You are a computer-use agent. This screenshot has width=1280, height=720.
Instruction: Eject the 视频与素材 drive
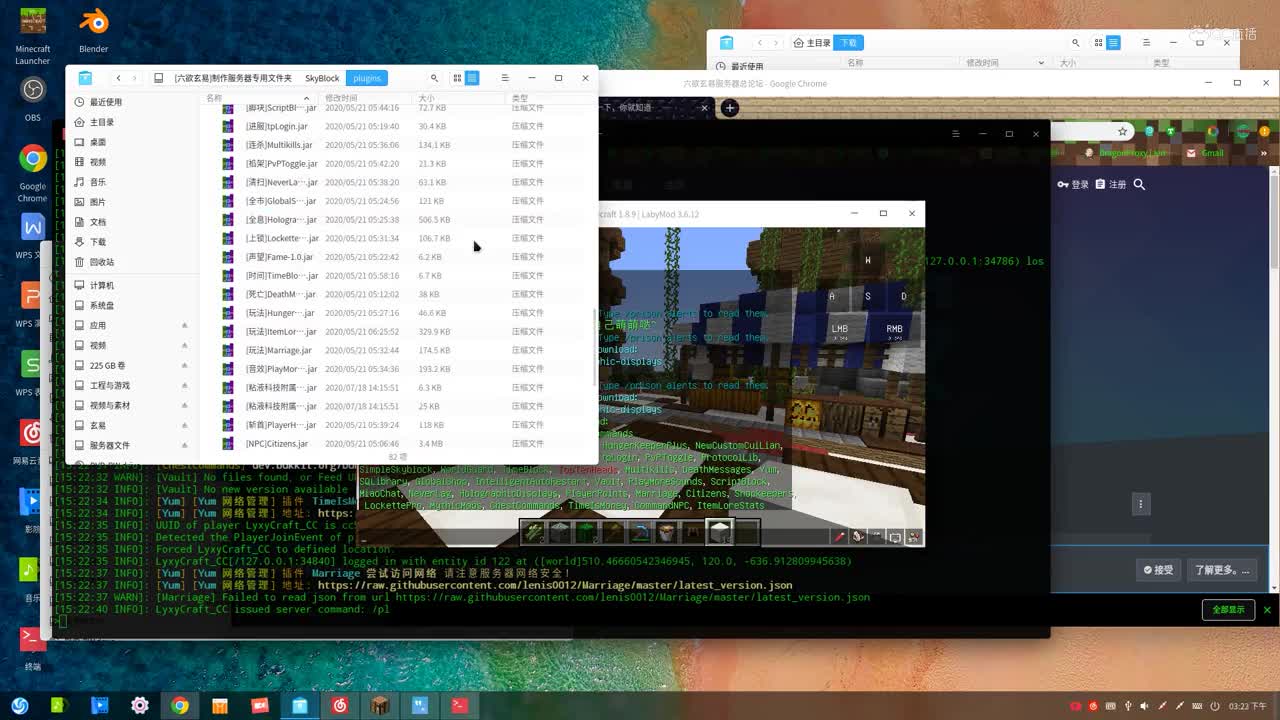tap(184, 405)
